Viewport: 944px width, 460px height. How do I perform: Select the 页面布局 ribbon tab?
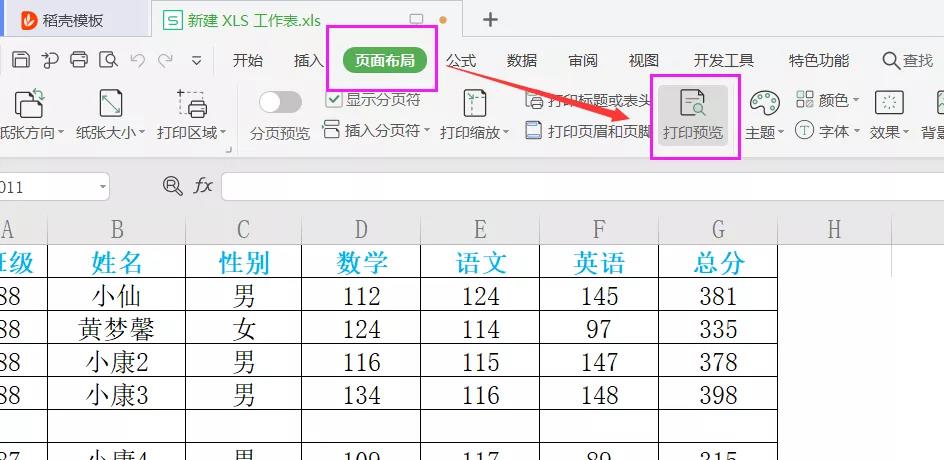point(385,60)
